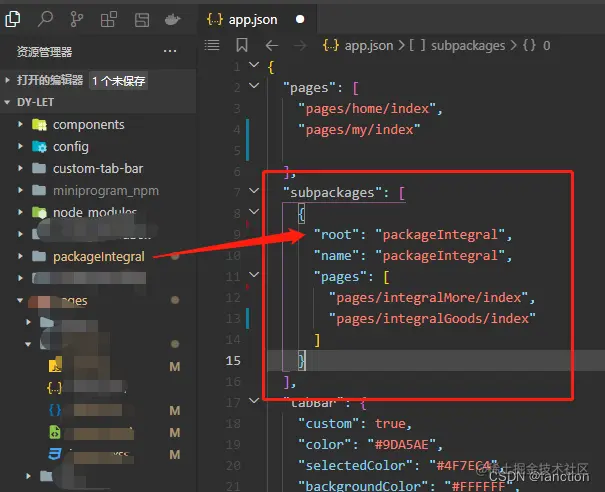Click the CSS file icon in the tree
The image size is (605, 492).
(54, 454)
